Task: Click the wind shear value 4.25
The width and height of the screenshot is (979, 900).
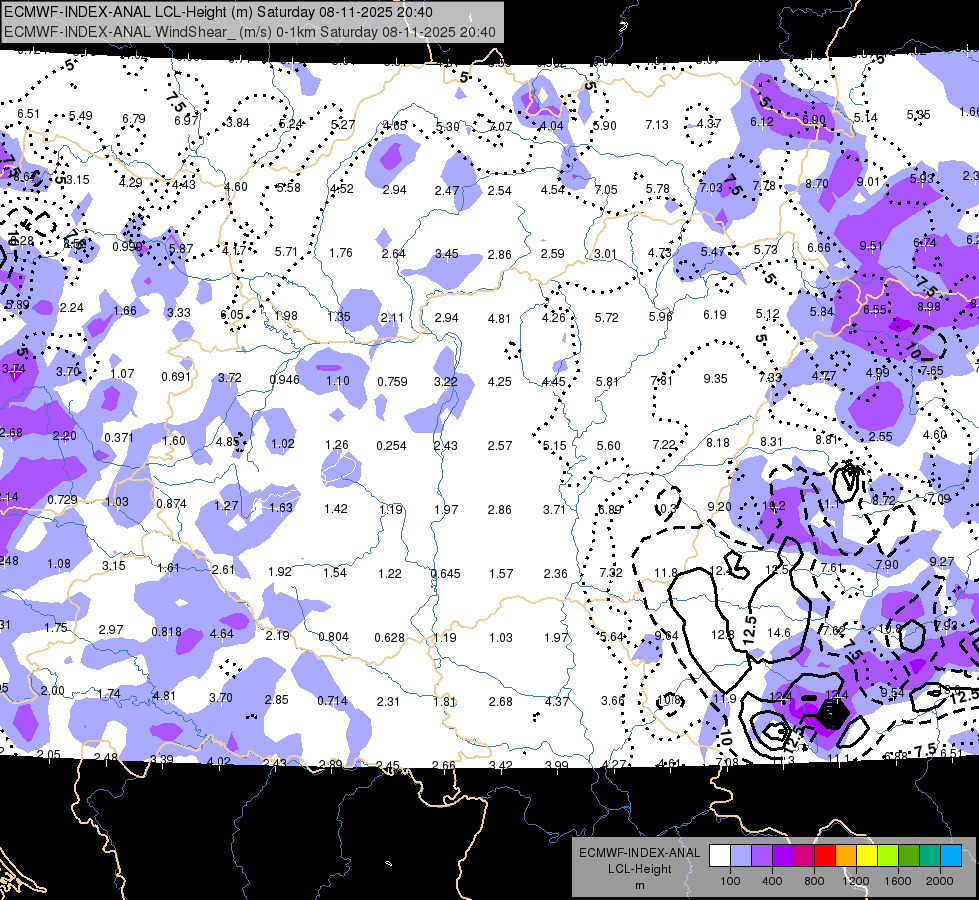Action: (499, 381)
